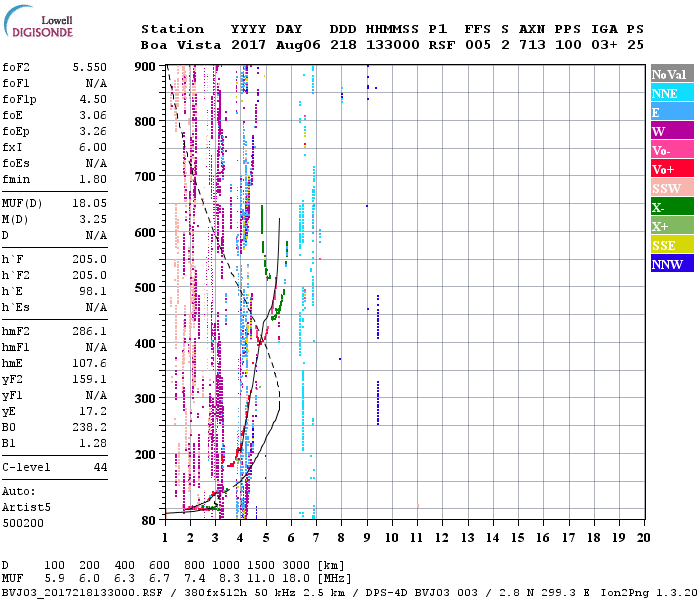The width and height of the screenshot is (700, 600).
Task: Select the AXN value 713
Action: tap(532, 45)
